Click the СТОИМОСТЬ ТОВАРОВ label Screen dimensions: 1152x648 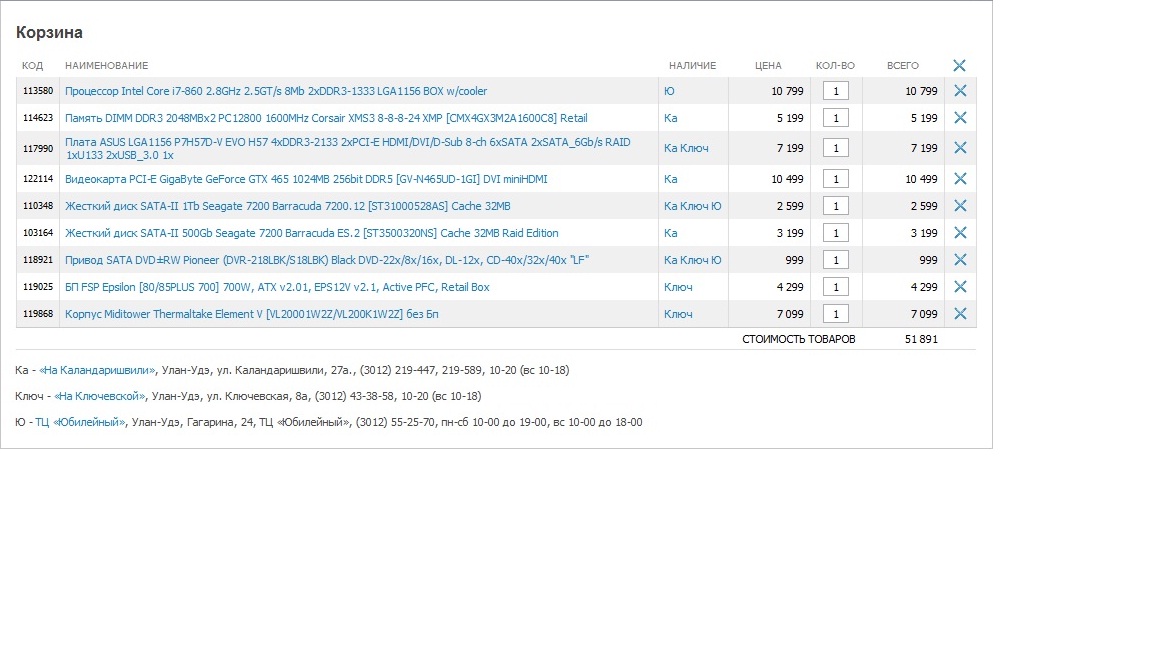(x=799, y=339)
